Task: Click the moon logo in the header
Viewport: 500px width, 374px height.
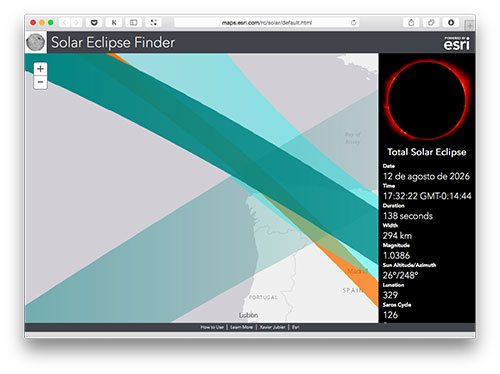Action: (x=36, y=43)
